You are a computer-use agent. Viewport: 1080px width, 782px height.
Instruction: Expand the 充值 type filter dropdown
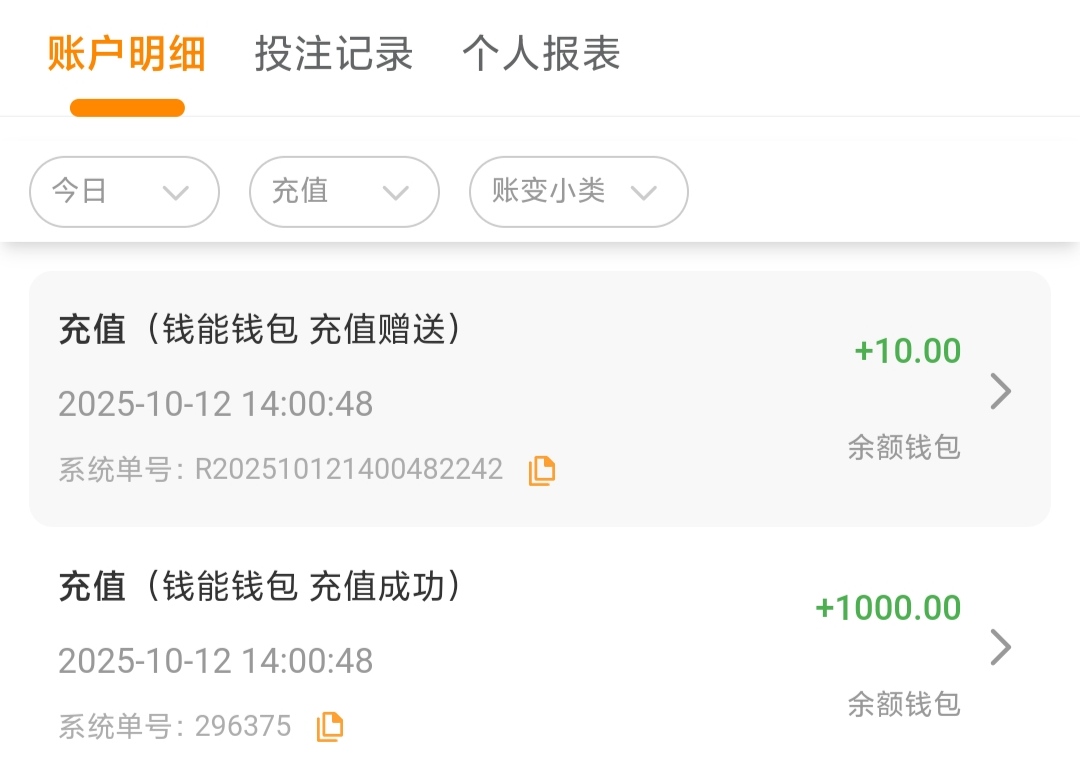(x=344, y=192)
